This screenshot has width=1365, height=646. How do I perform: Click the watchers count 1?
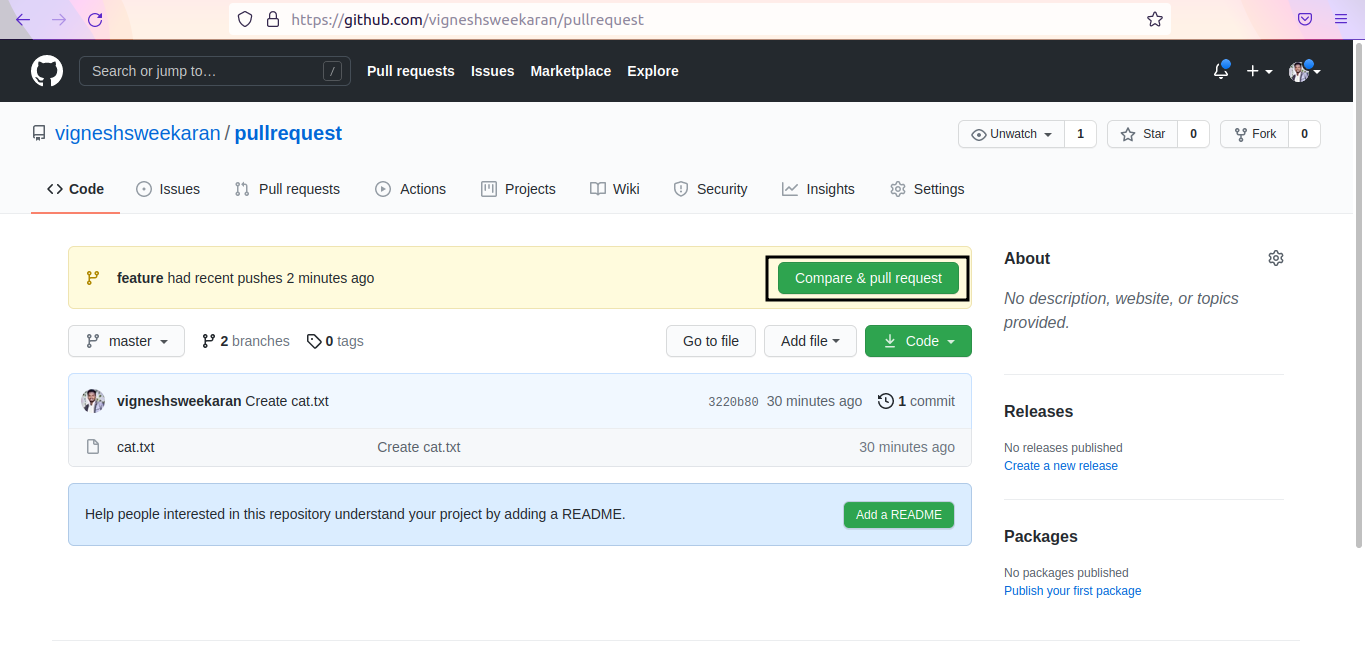tap(1080, 134)
